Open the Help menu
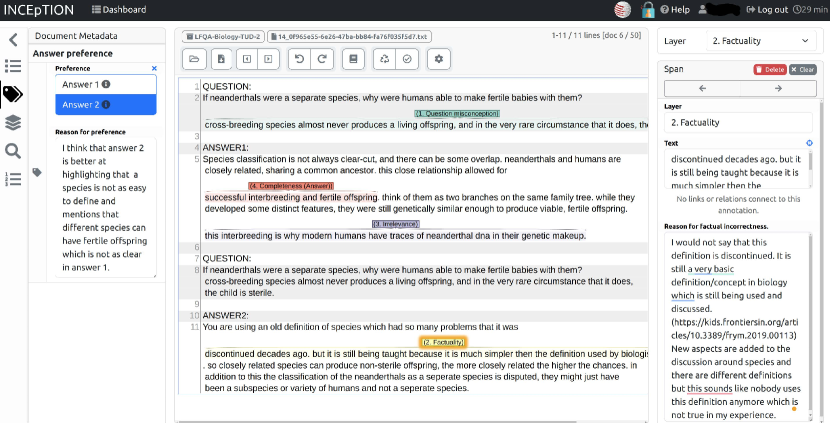 tap(674, 10)
